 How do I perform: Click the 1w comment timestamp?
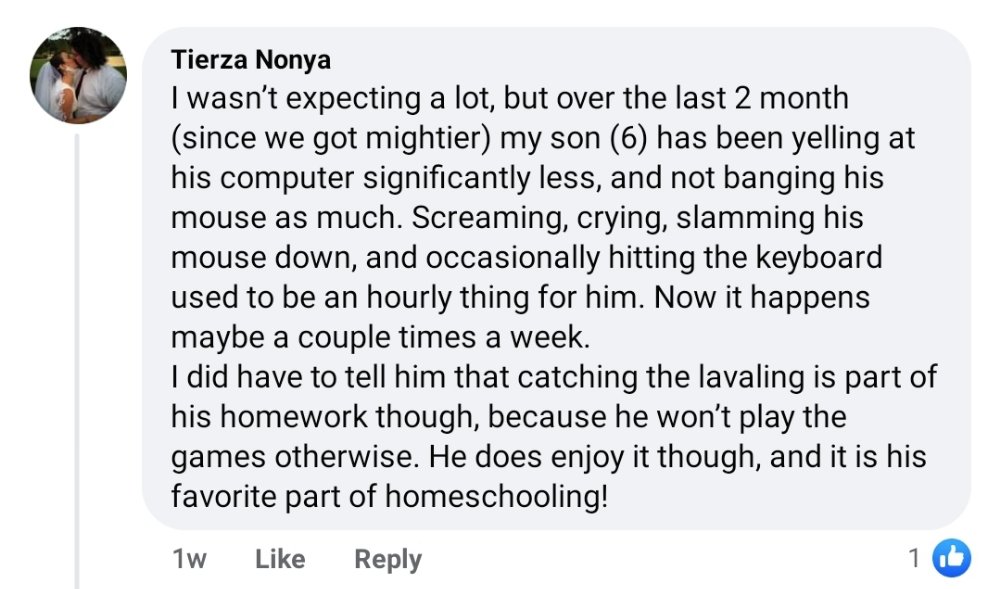point(189,560)
